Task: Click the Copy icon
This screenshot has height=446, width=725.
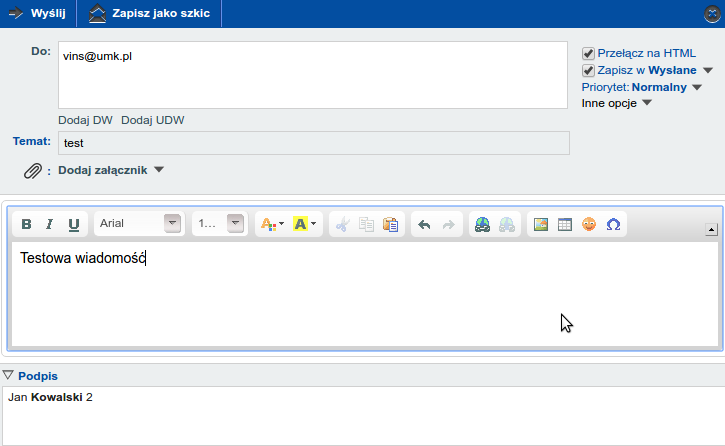Action: (x=367, y=225)
